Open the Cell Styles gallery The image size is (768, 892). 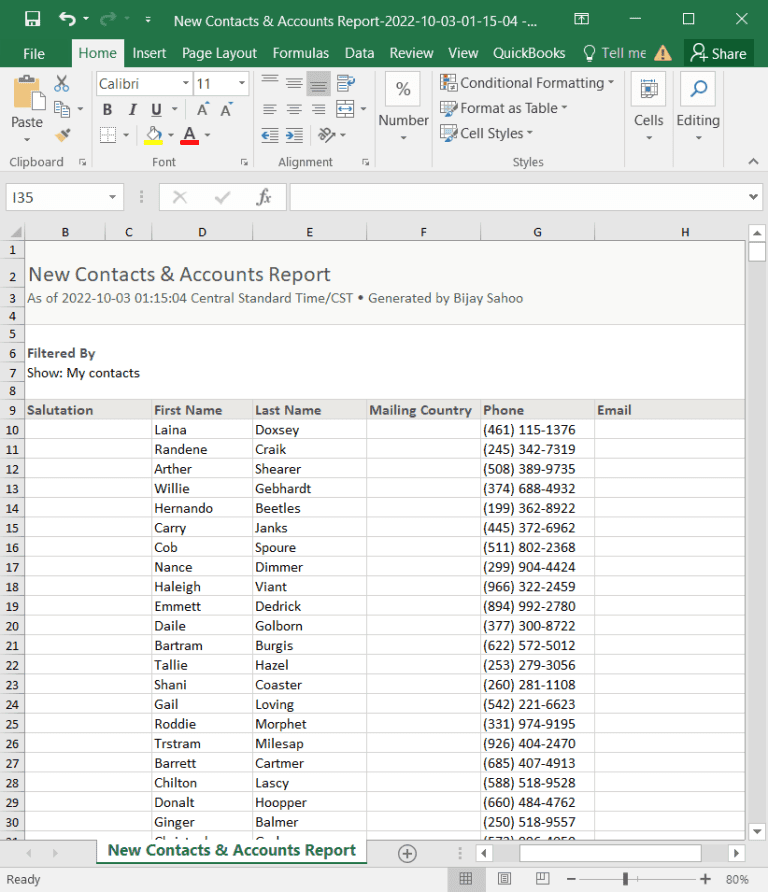[x=487, y=133]
